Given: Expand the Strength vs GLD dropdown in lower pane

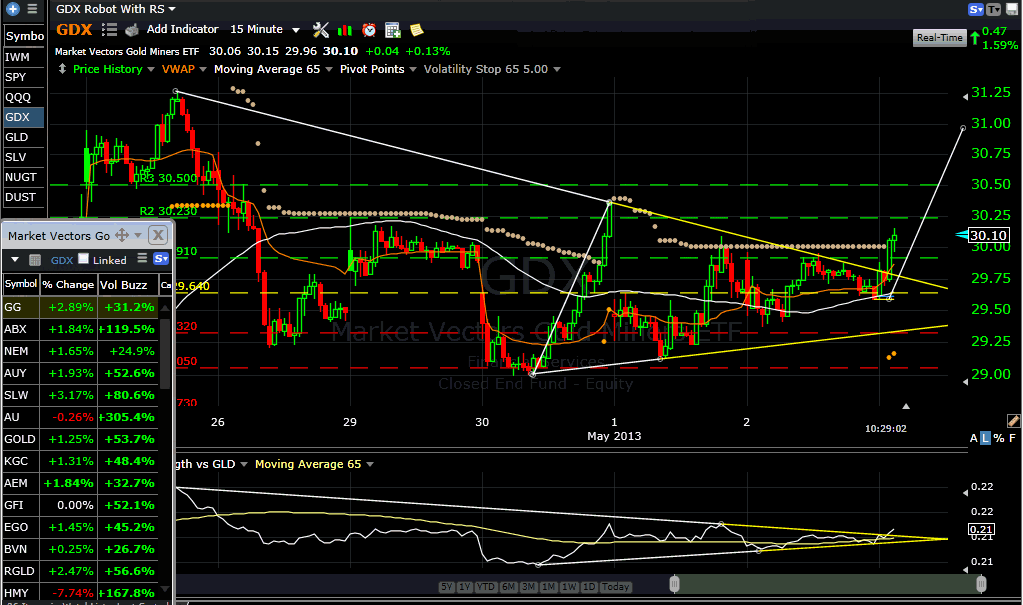Looking at the screenshot, I should [244, 464].
